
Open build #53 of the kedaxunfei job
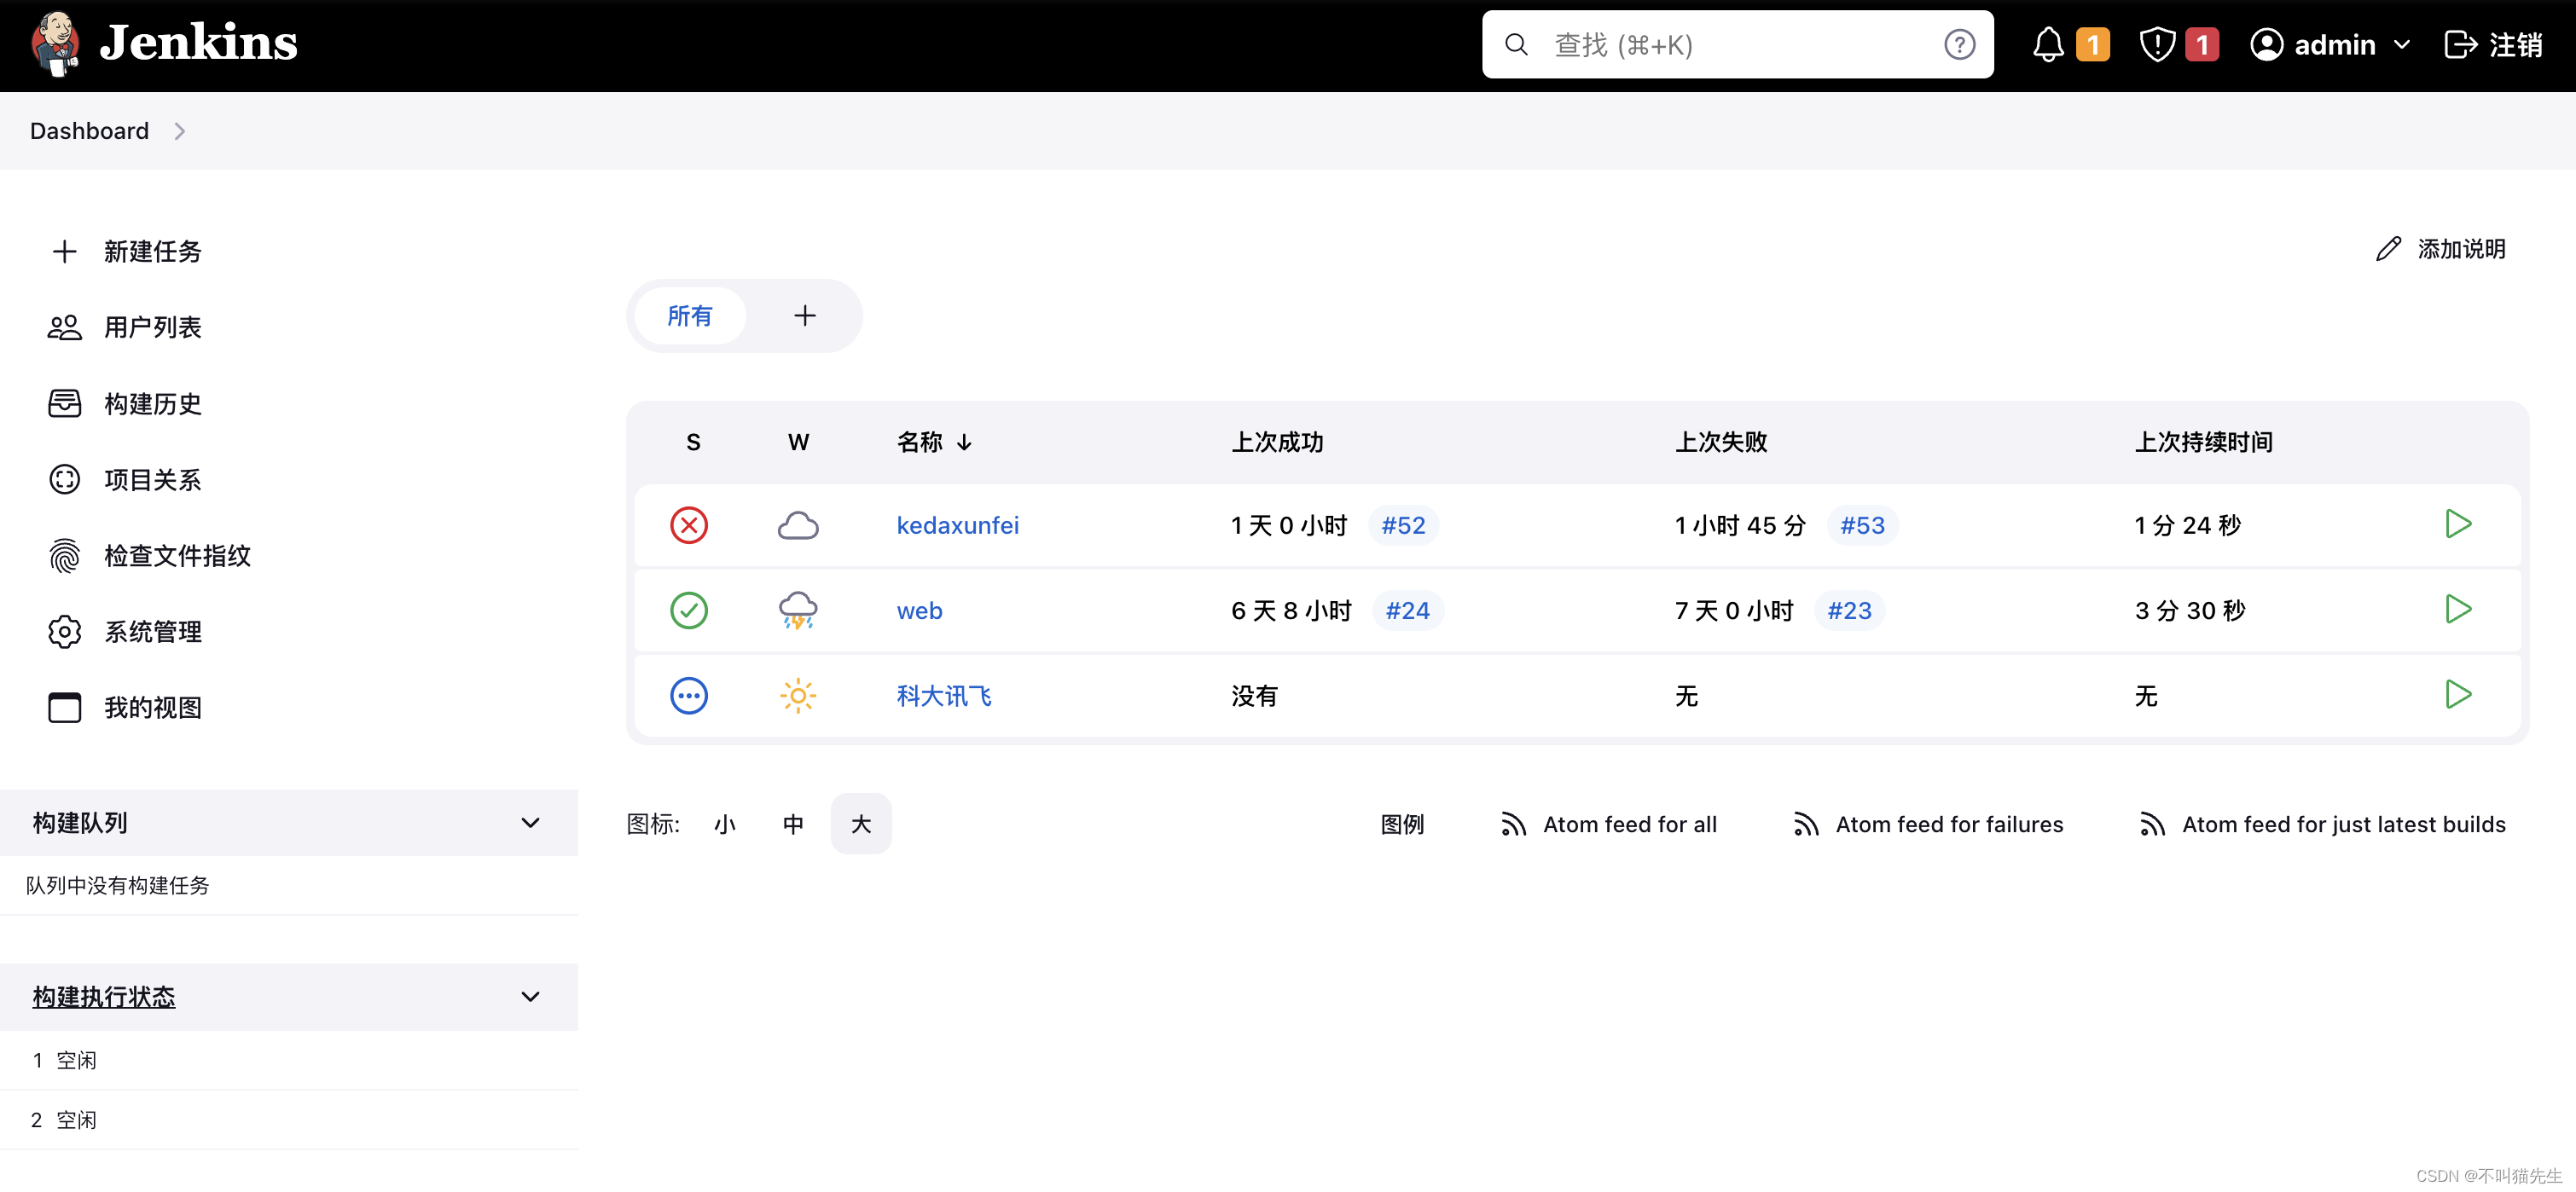click(1862, 525)
